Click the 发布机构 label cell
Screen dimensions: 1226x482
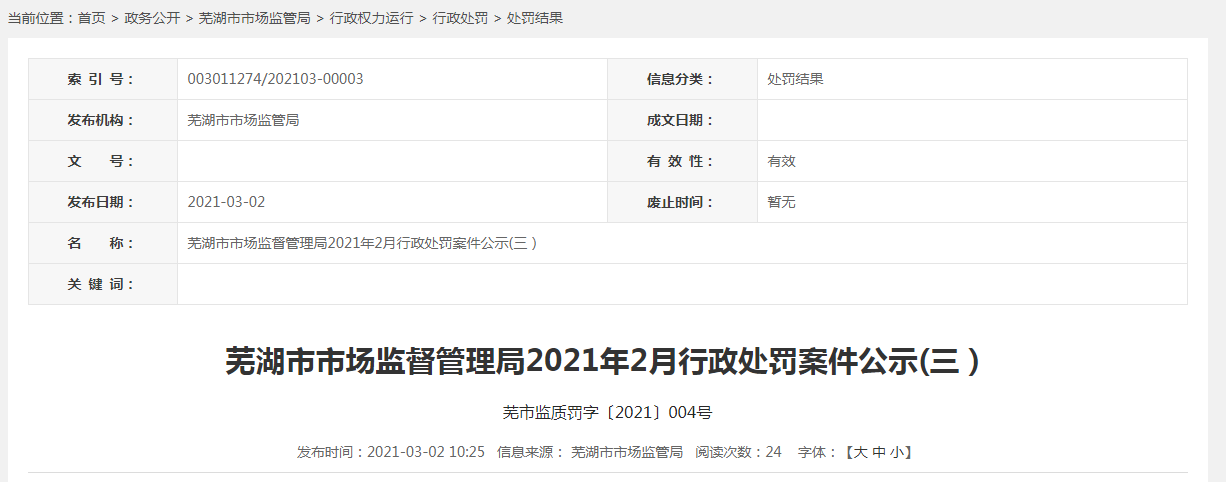pos(103,120)
